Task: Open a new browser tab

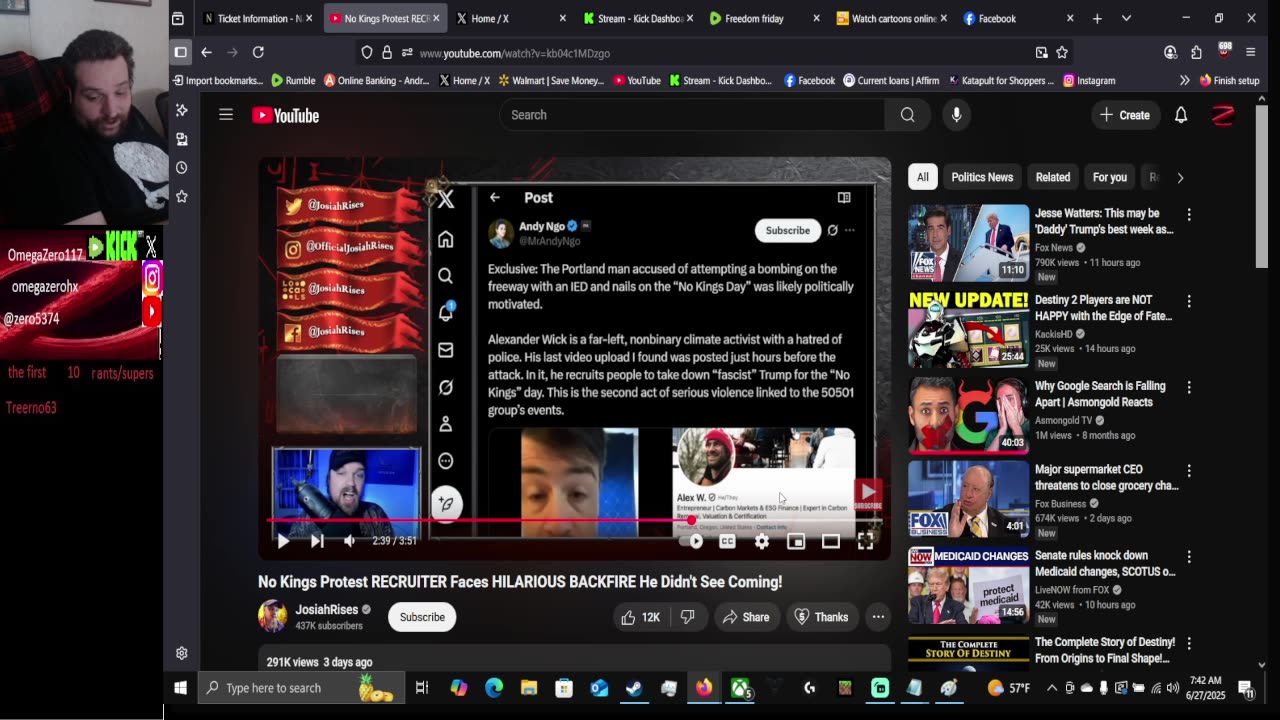Action: click(1097, 18)
